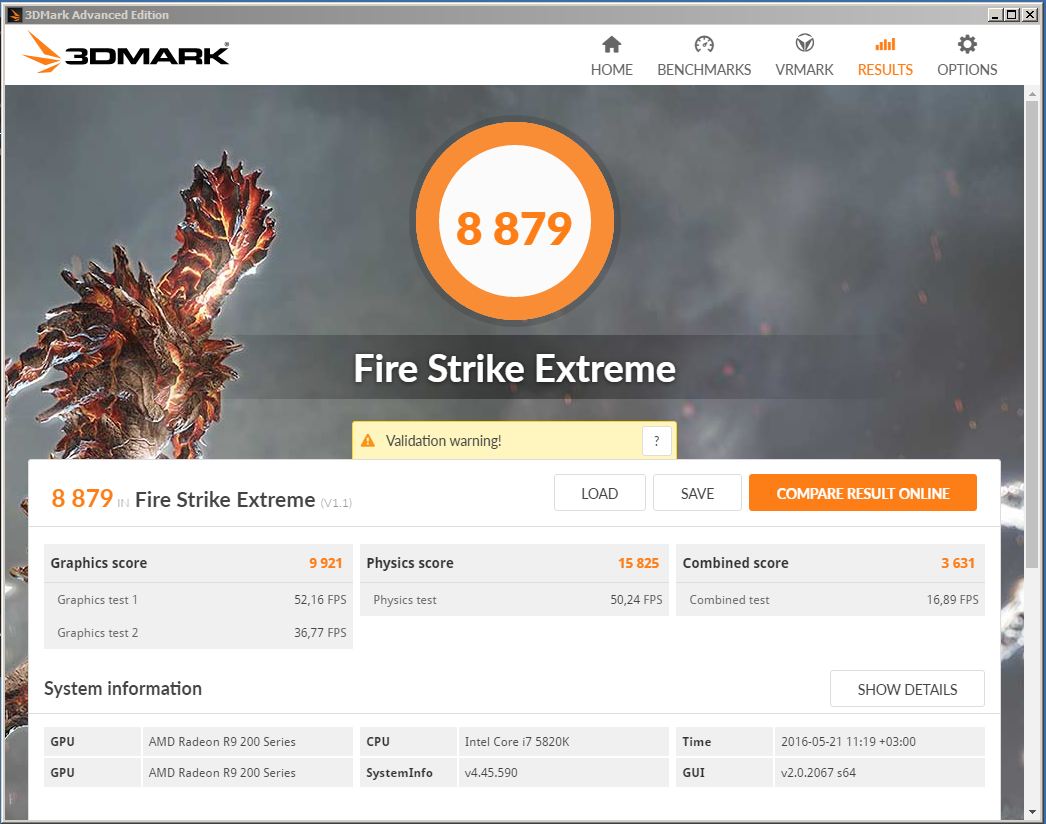The height and width of the screenshot is (824, 1046).
Task: Click the 16,89 FPS value
Action: pos(953,600)
